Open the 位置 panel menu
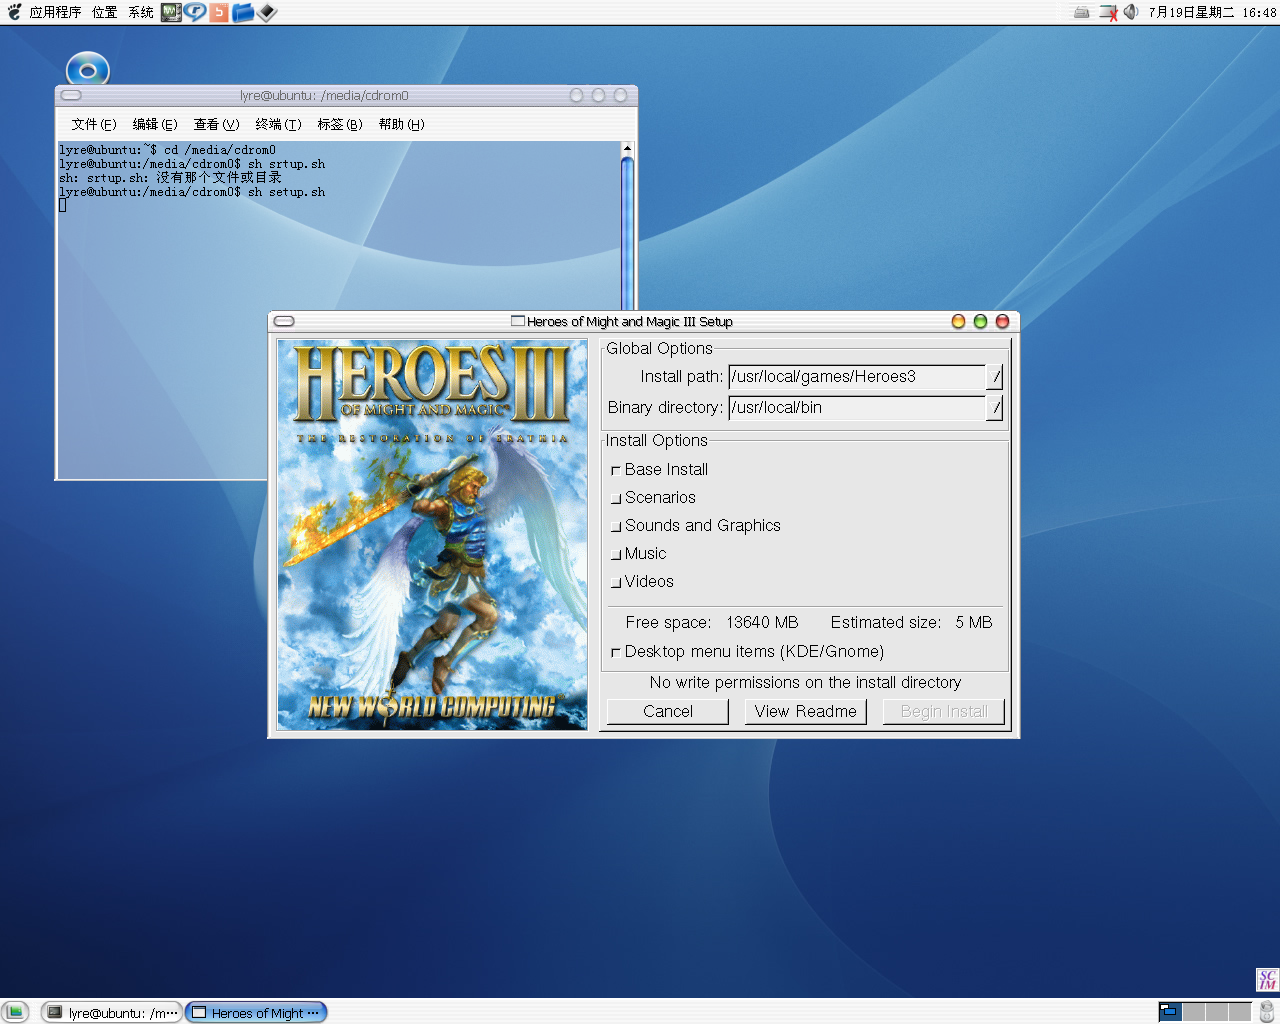 coord(105,12)
